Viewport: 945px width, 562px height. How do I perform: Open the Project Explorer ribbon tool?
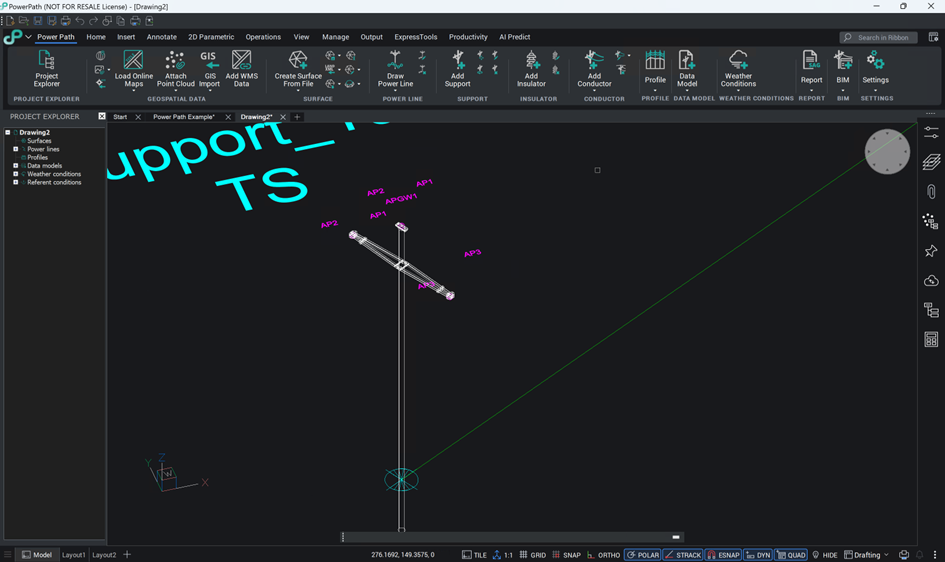[46, 69]
